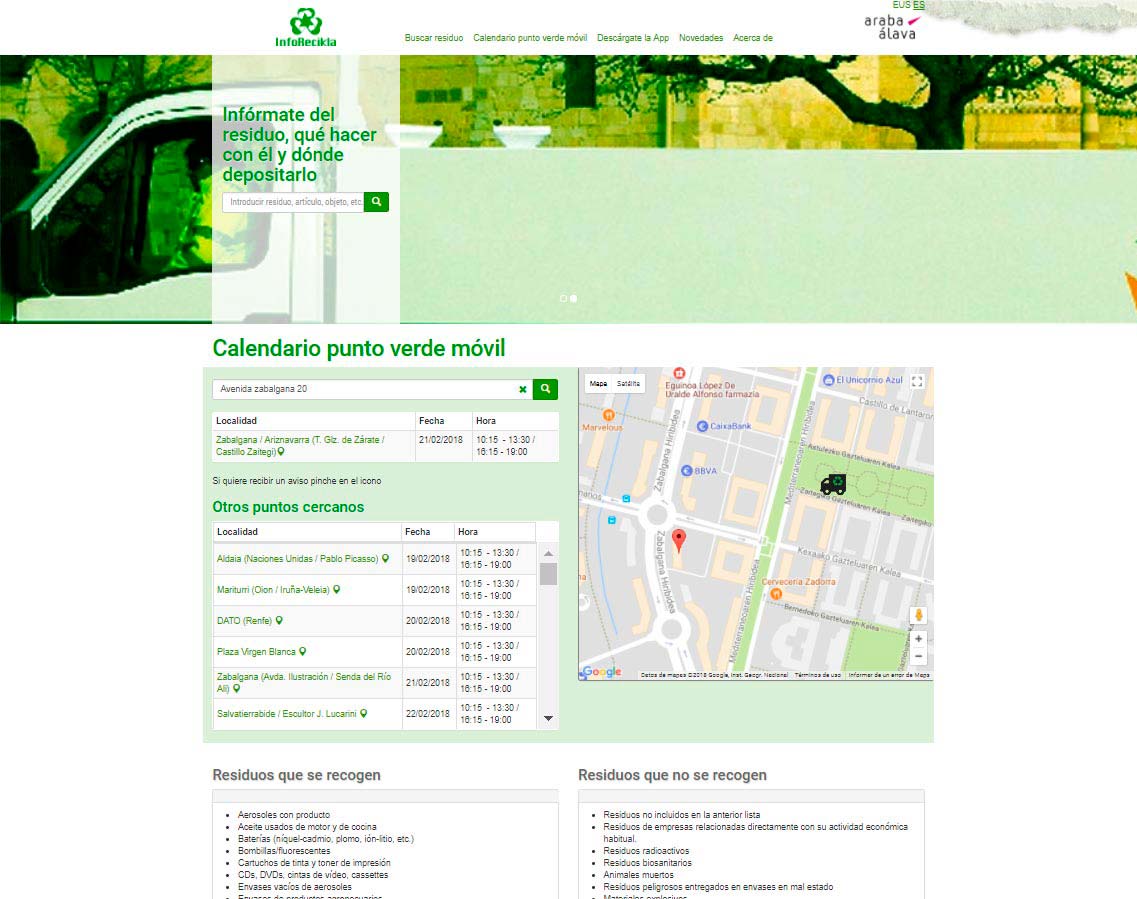The height and width of the screenshot is (899, 1137).
Task: Open Acerca de menu item
Action: tap(753, 38)
